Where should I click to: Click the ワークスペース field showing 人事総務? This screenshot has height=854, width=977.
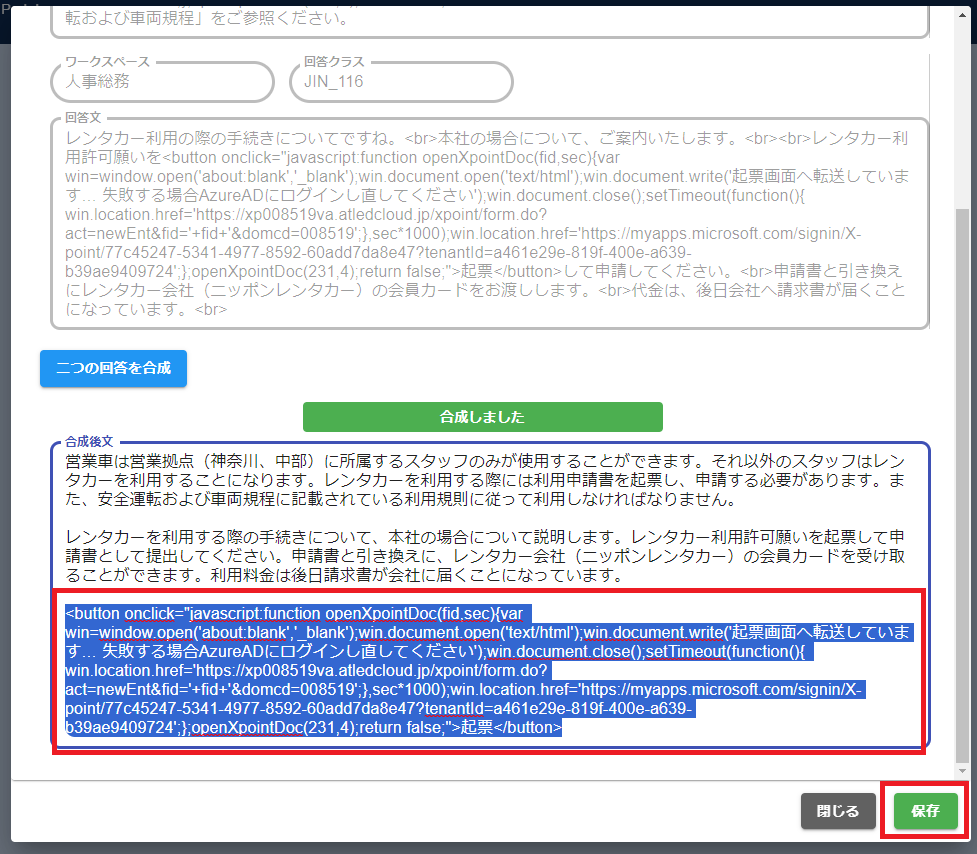coord(161,82)
